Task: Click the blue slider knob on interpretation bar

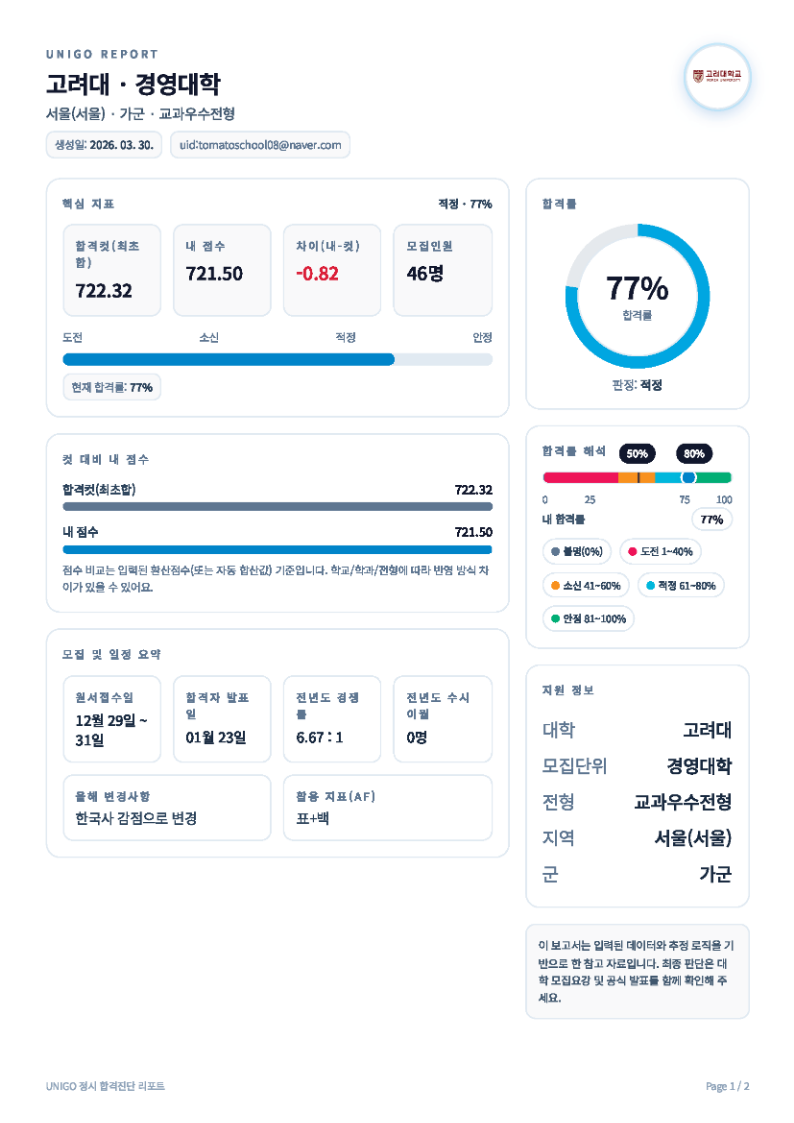Action: coord(688,478)
